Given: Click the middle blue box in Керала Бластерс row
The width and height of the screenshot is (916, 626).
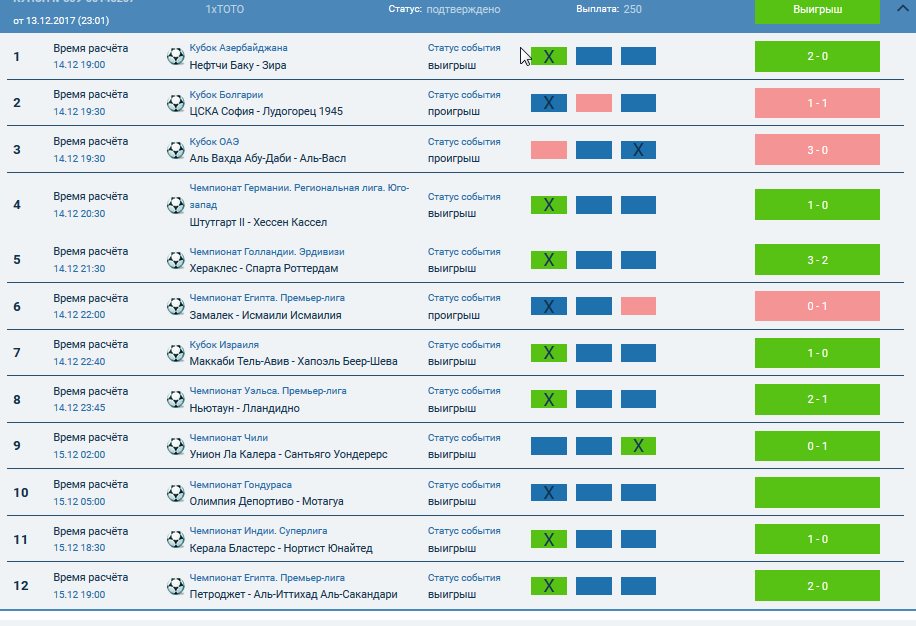Looking at the screenshot, I should click(x=594, y=539).
